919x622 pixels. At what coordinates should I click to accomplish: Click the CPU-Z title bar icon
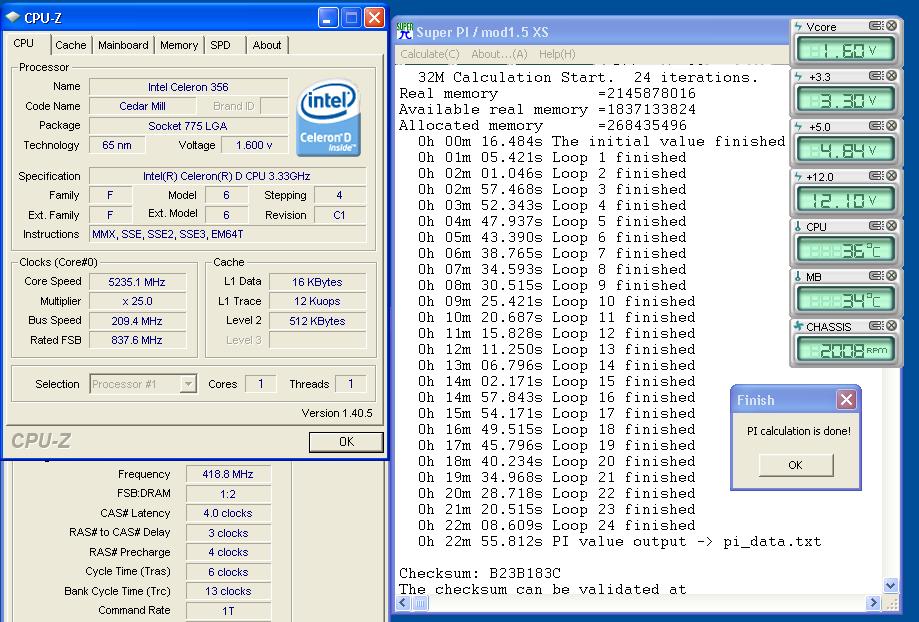coord(13,17)
